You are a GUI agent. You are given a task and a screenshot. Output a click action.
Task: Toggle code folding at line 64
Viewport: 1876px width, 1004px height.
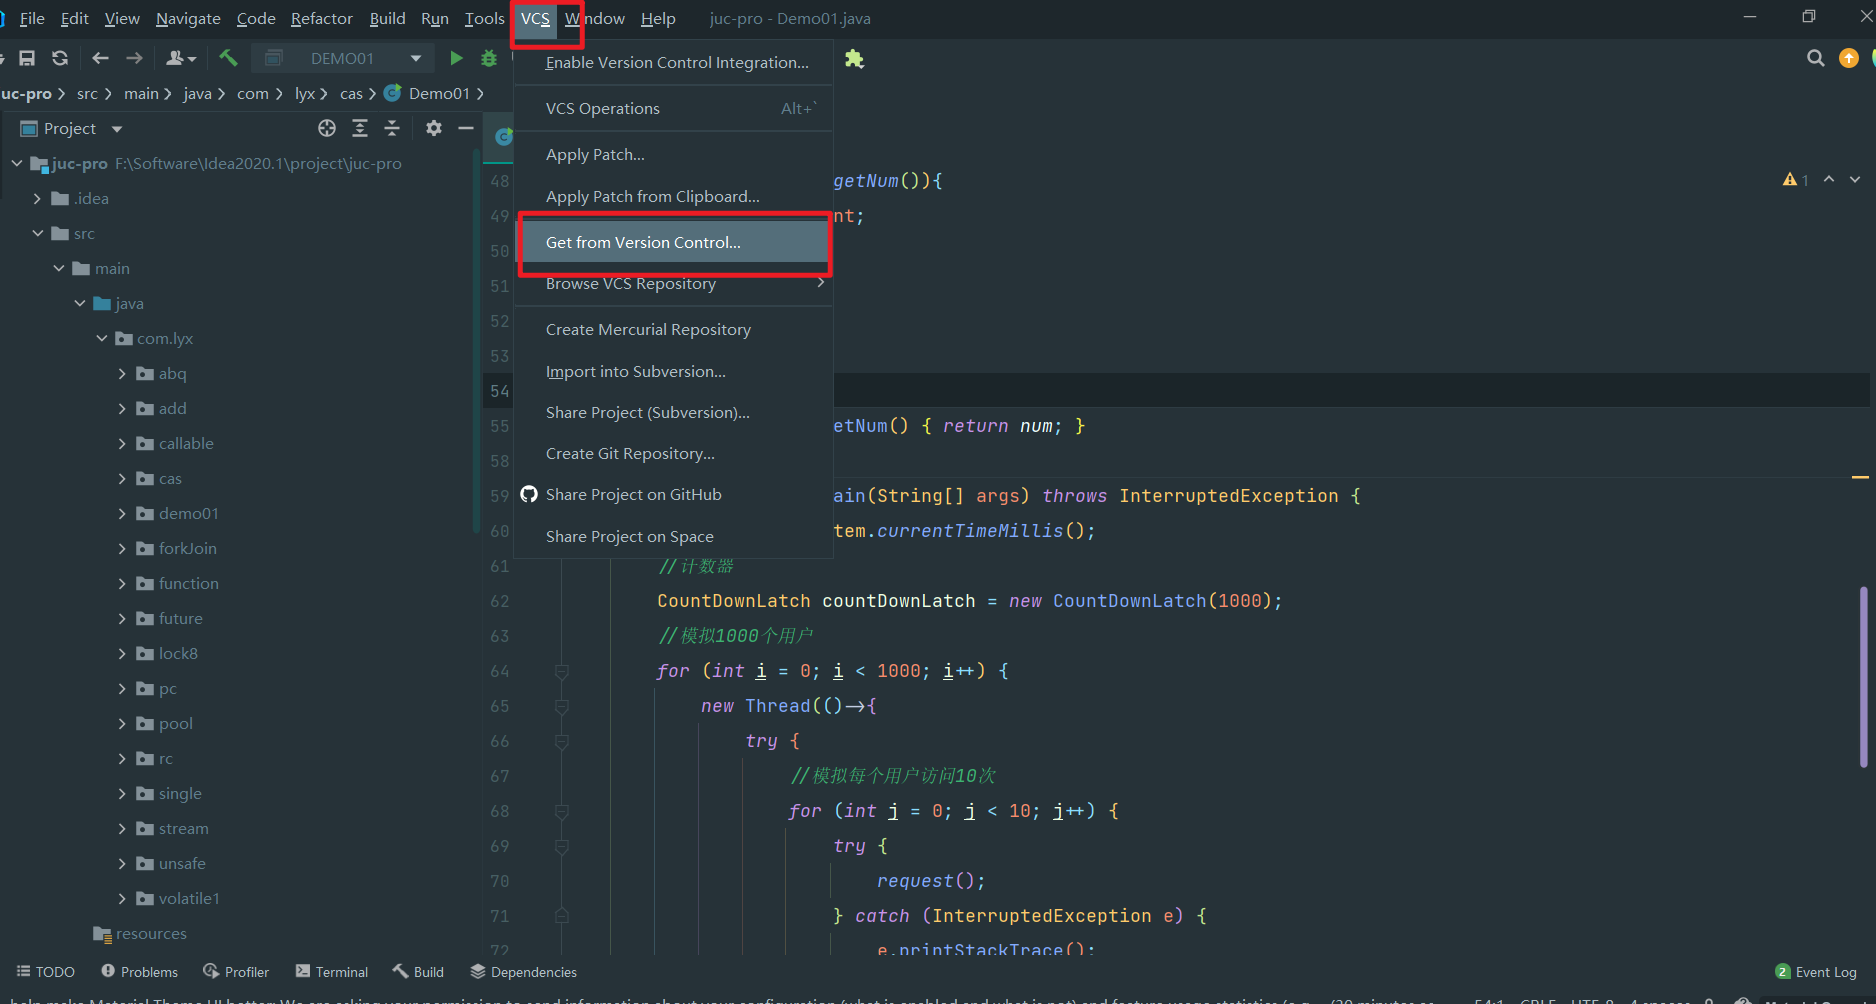[562, 671]
